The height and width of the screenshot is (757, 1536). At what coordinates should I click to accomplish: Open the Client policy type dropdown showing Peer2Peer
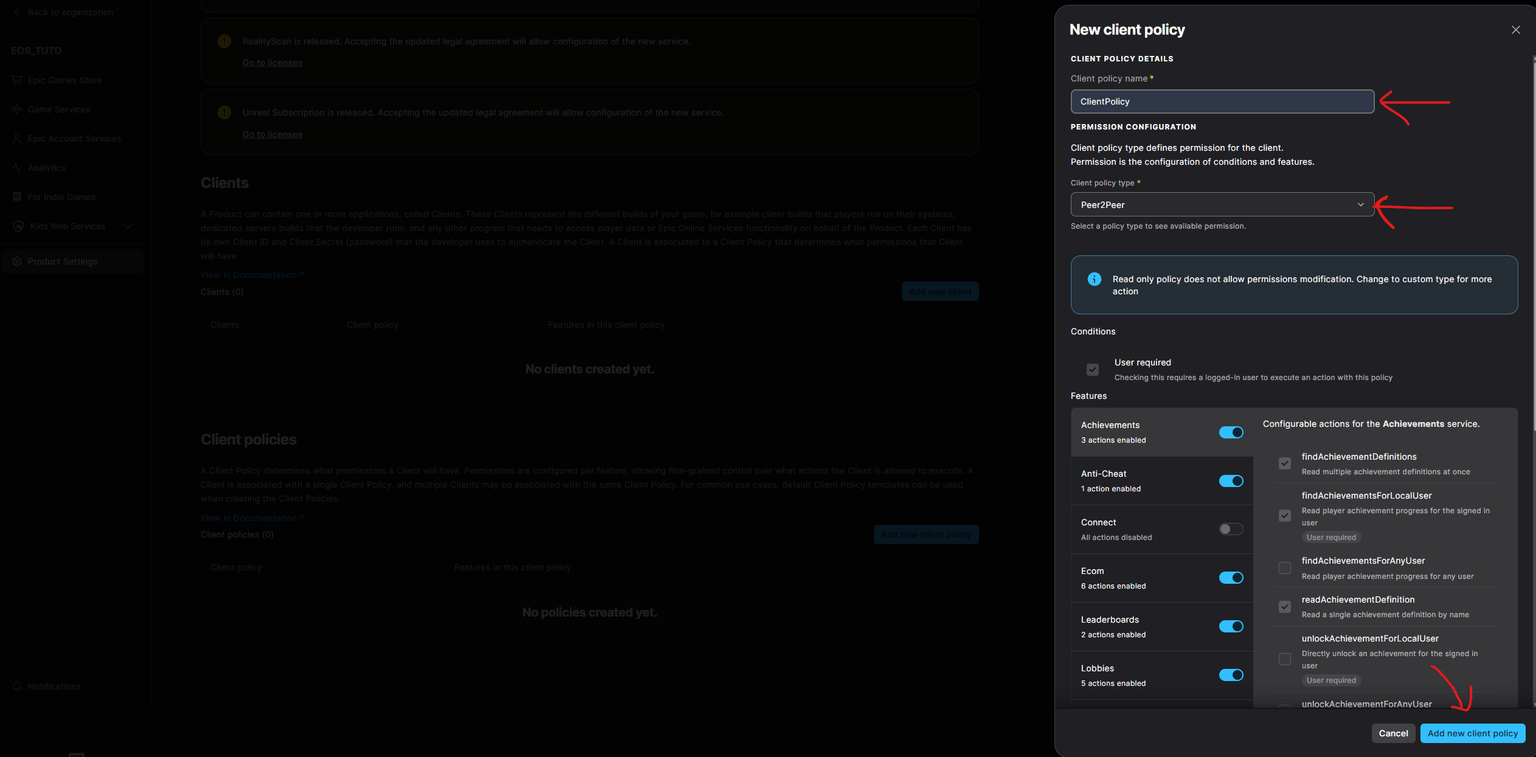click(1222, 204)
